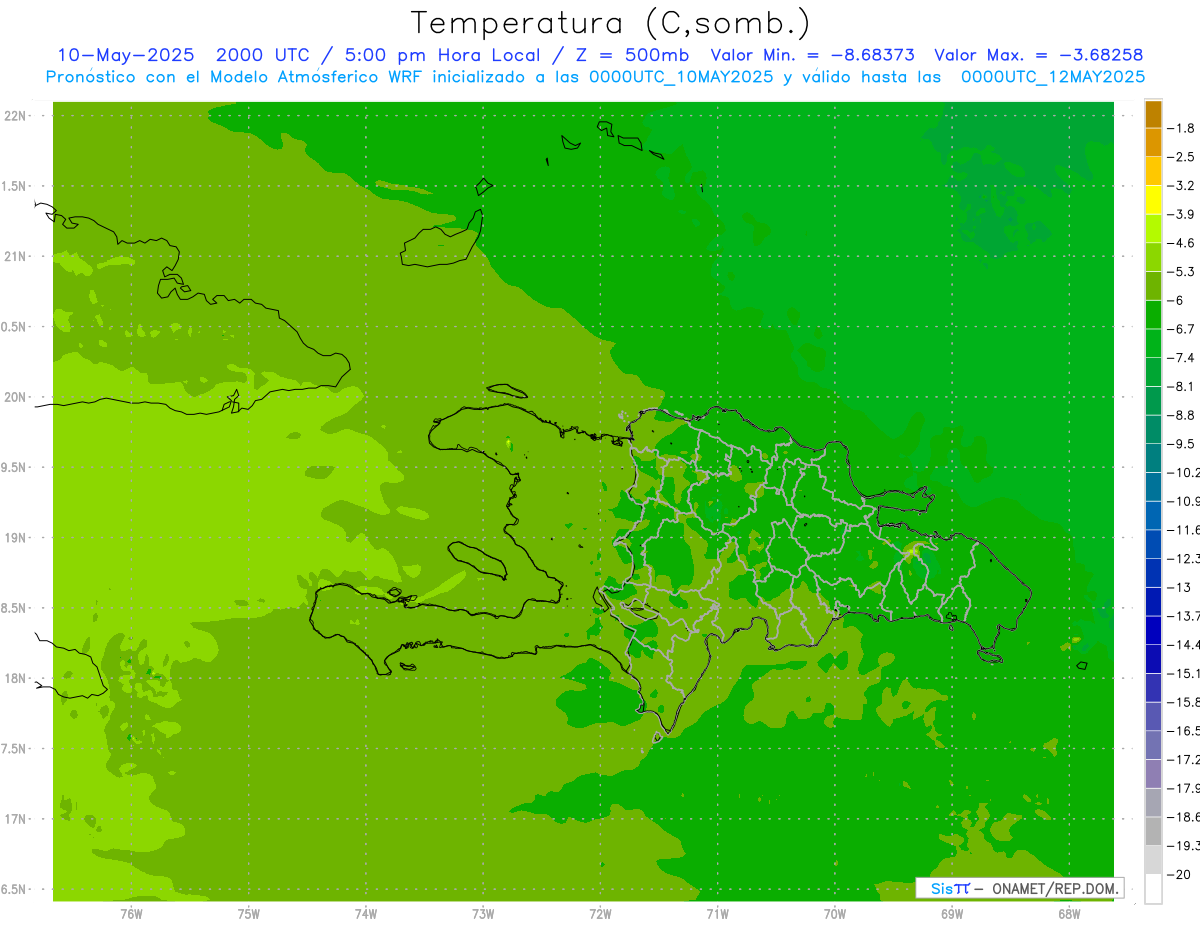Click the white swatch below -20 on the scale
The image size is (1200, 927).
click(x=1153, y=888)
